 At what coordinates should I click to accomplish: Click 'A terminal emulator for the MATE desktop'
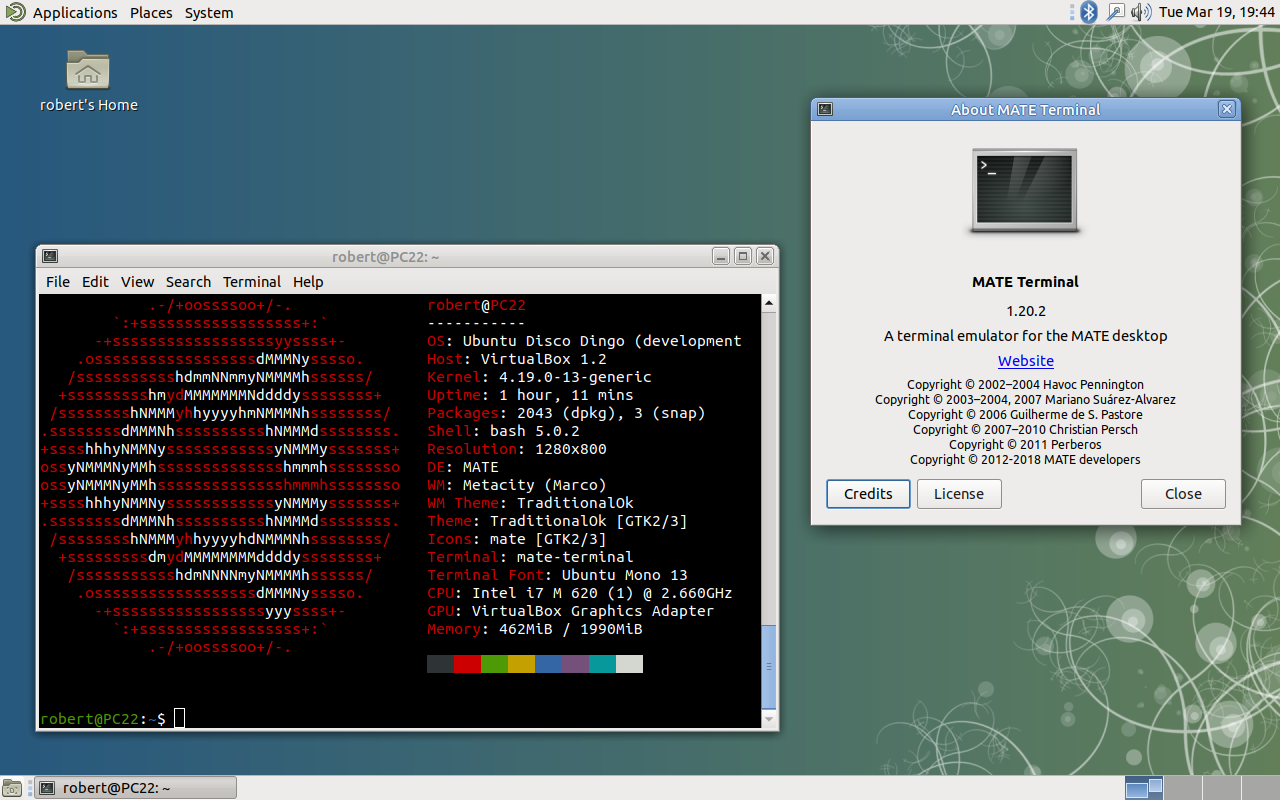(1026, 336)
